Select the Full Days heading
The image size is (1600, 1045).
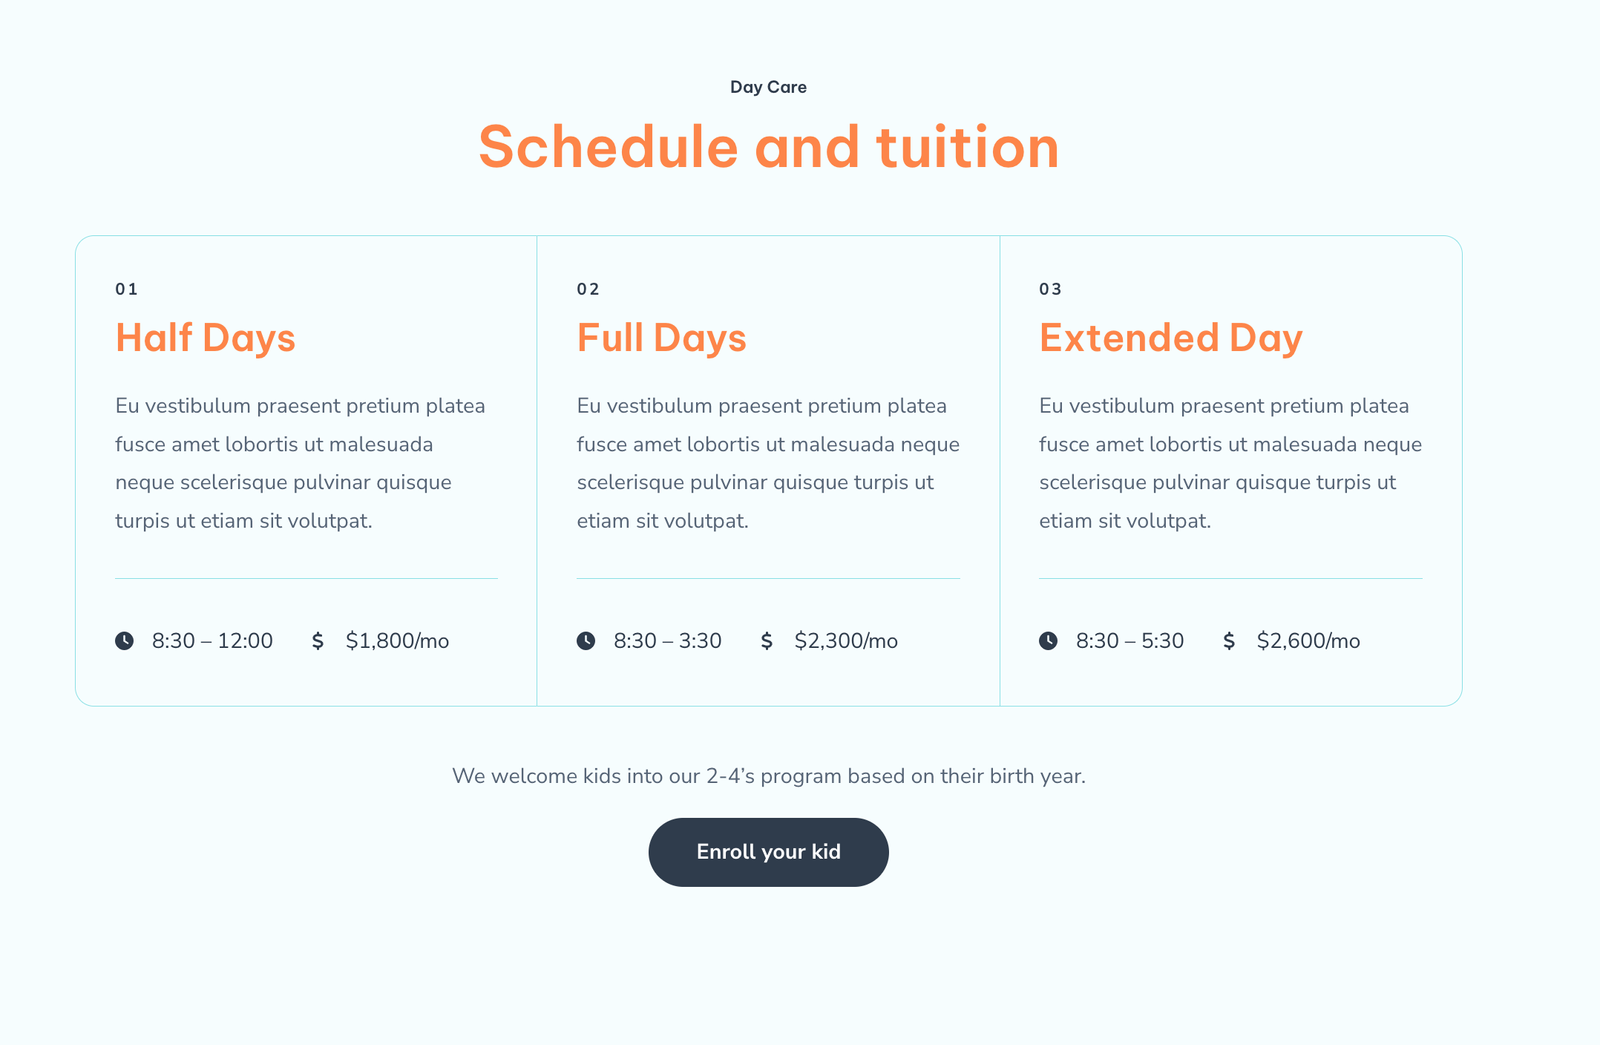[661, 338]
